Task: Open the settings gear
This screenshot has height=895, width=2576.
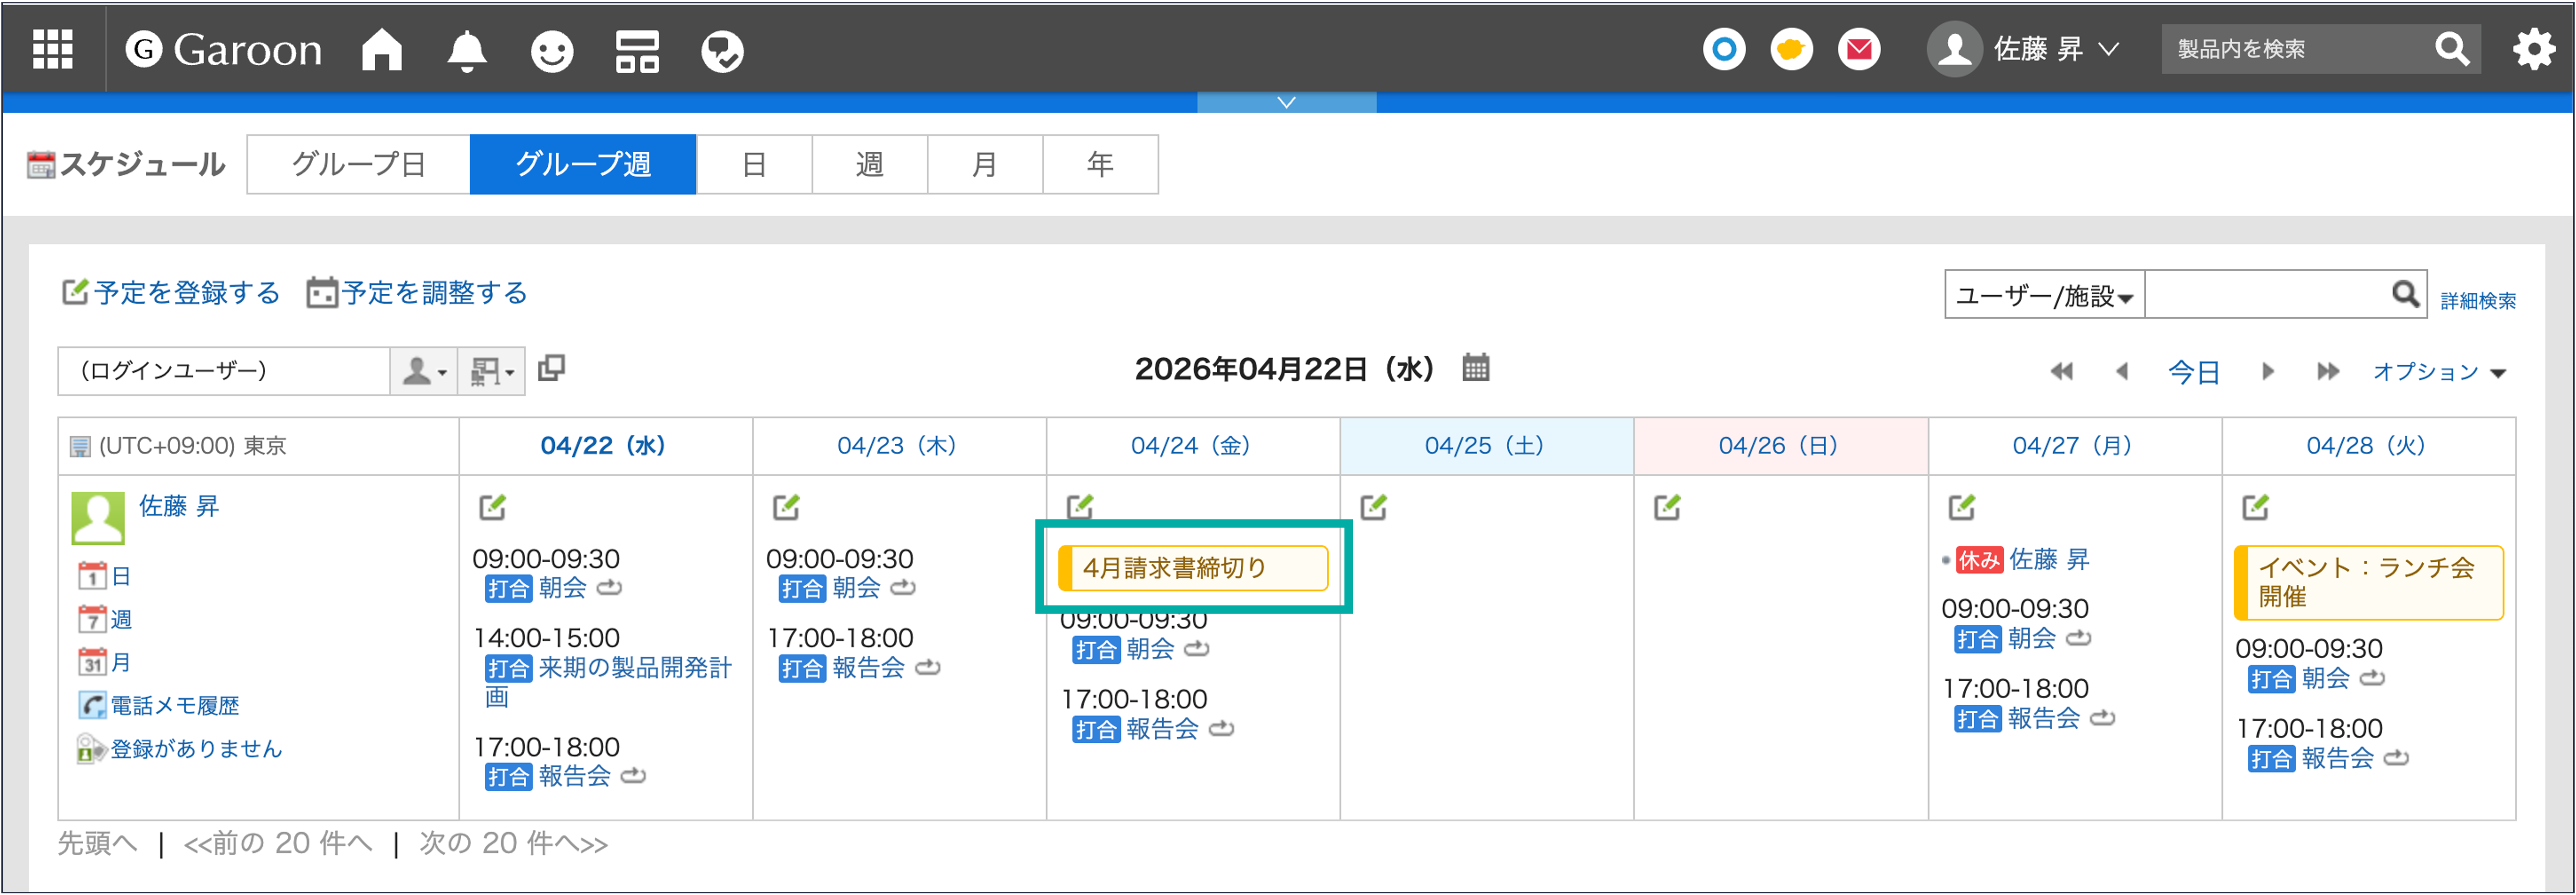Action: tap(2533, 49)
